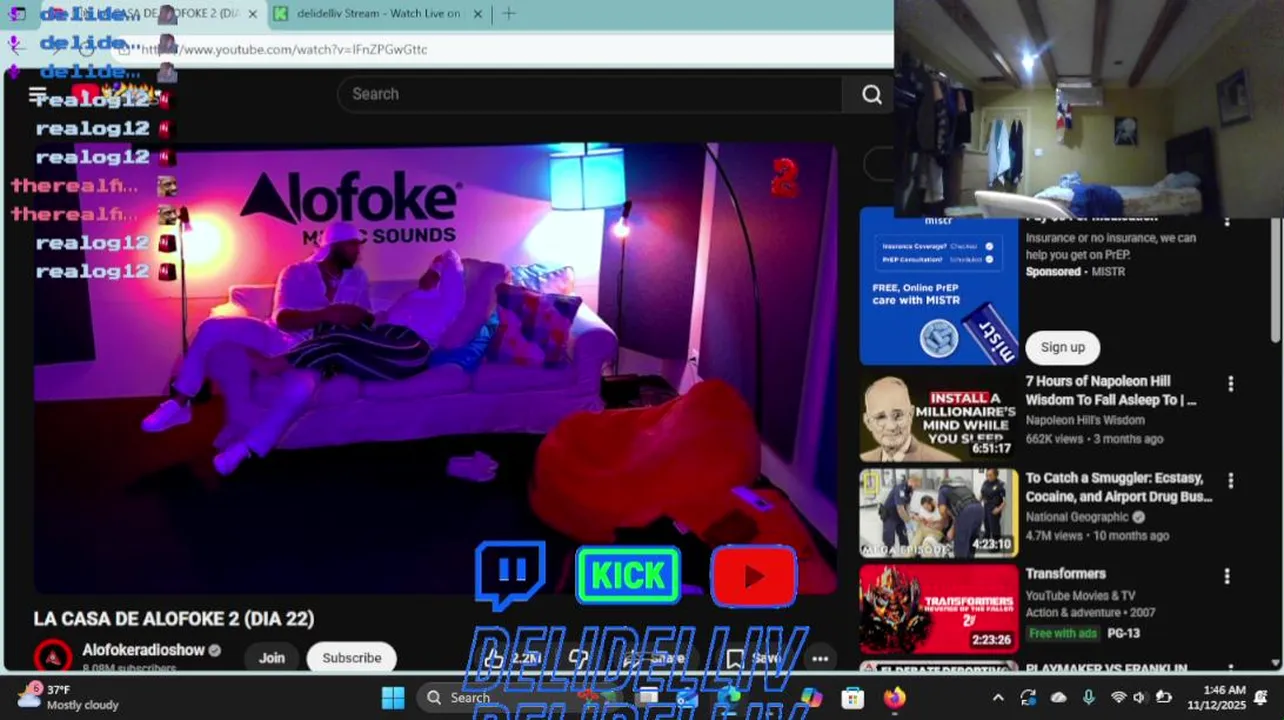Expand the hidden system tray icons chevron

click(x=998, y=698)
